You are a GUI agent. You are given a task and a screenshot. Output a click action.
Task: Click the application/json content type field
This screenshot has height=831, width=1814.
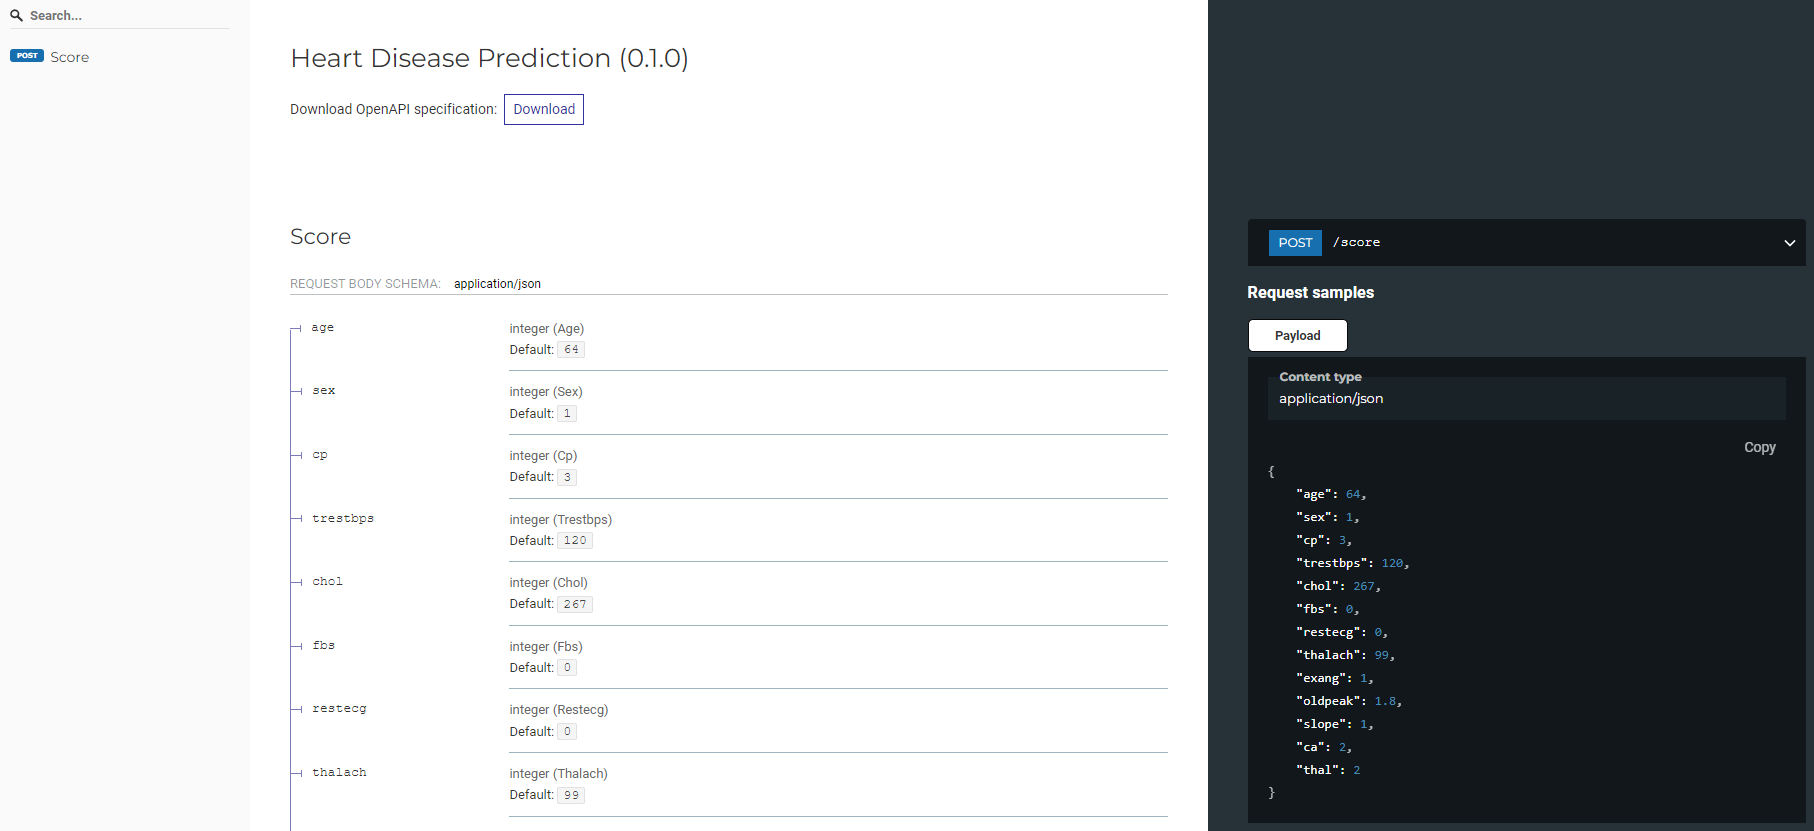tap(1331, 399)
